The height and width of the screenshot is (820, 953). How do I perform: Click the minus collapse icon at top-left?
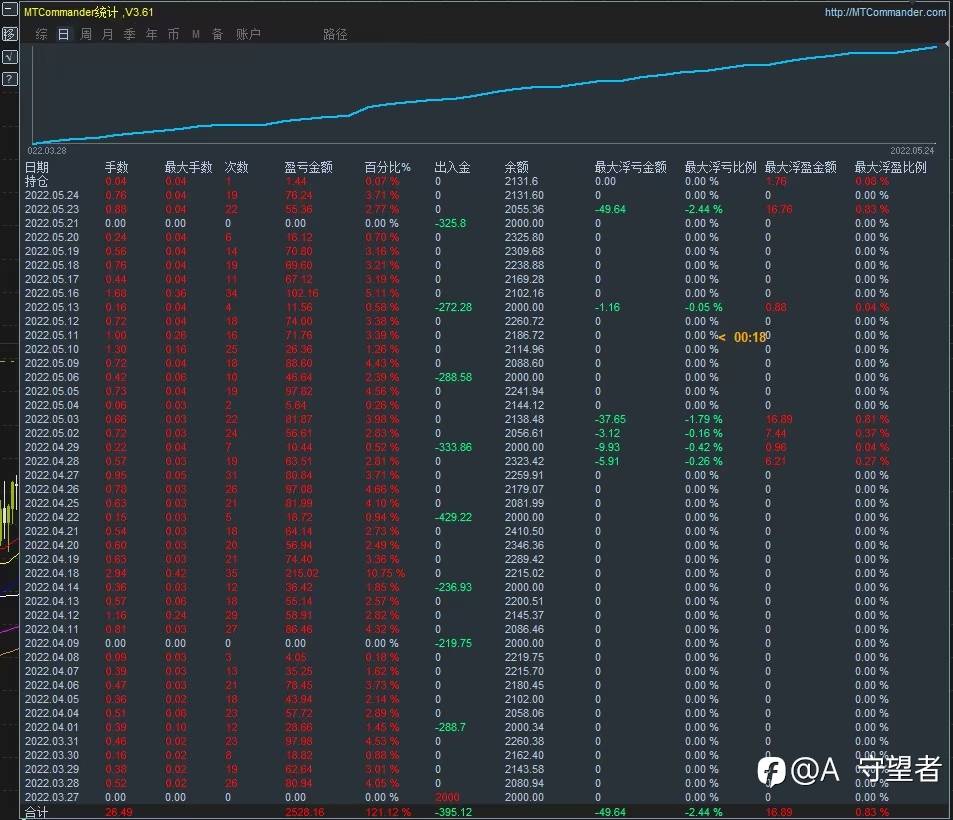pyautogui.click(x=10, y=10)
